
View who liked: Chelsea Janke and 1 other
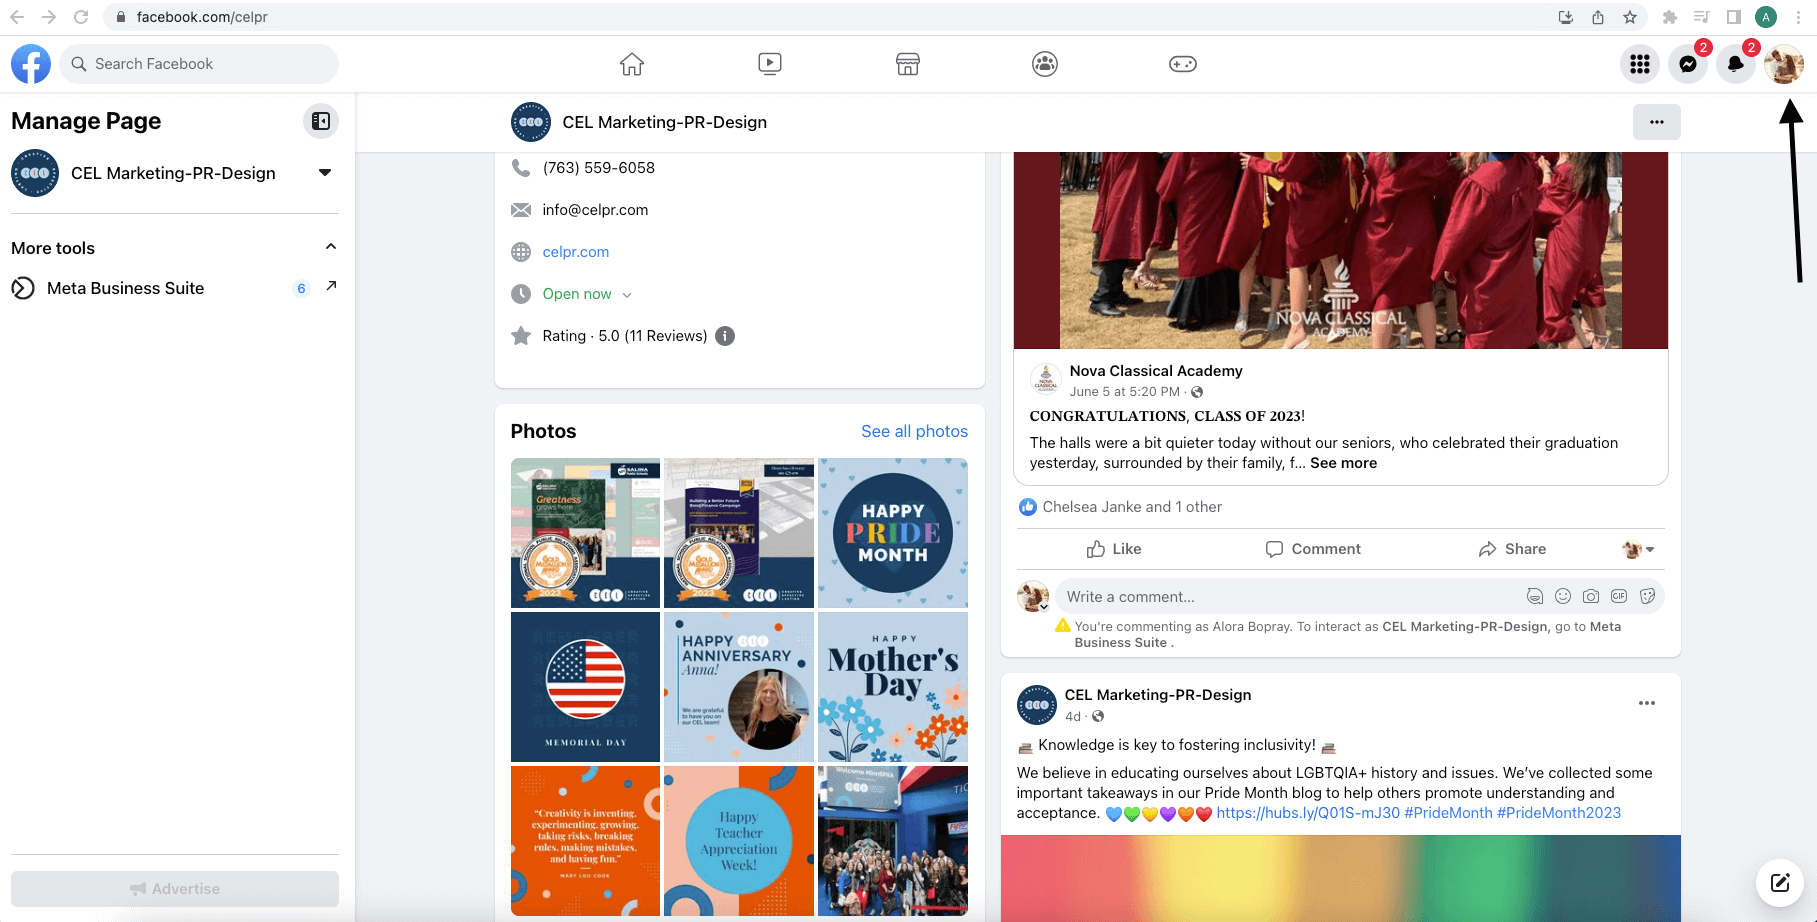tap(1132, 507)
